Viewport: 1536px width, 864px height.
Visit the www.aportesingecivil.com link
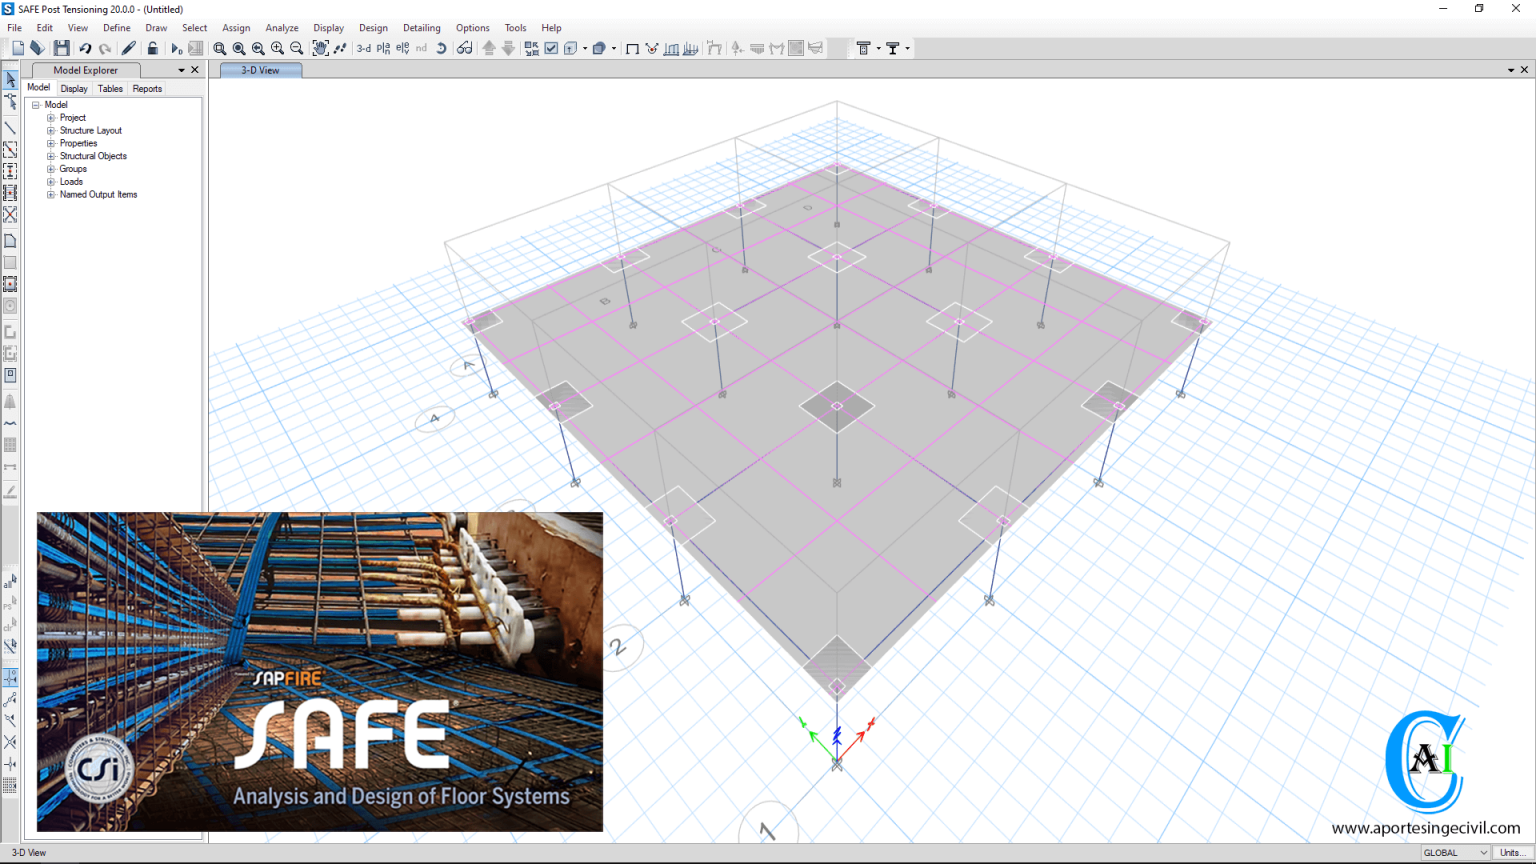1428,829
